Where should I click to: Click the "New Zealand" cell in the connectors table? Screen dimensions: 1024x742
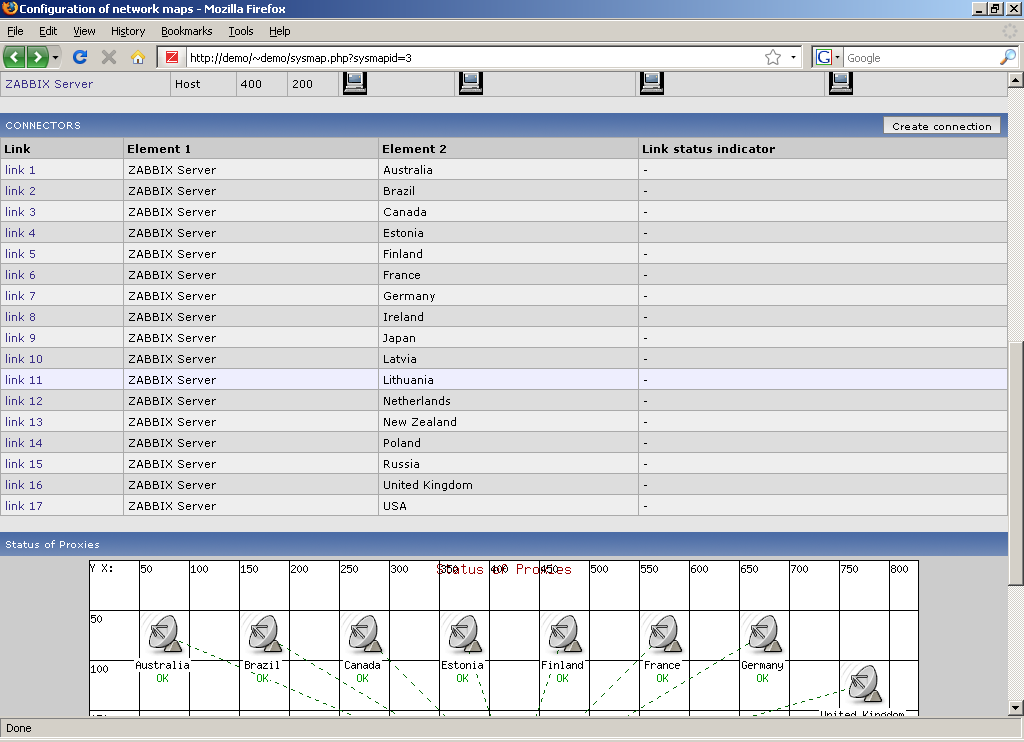(508, 422)
